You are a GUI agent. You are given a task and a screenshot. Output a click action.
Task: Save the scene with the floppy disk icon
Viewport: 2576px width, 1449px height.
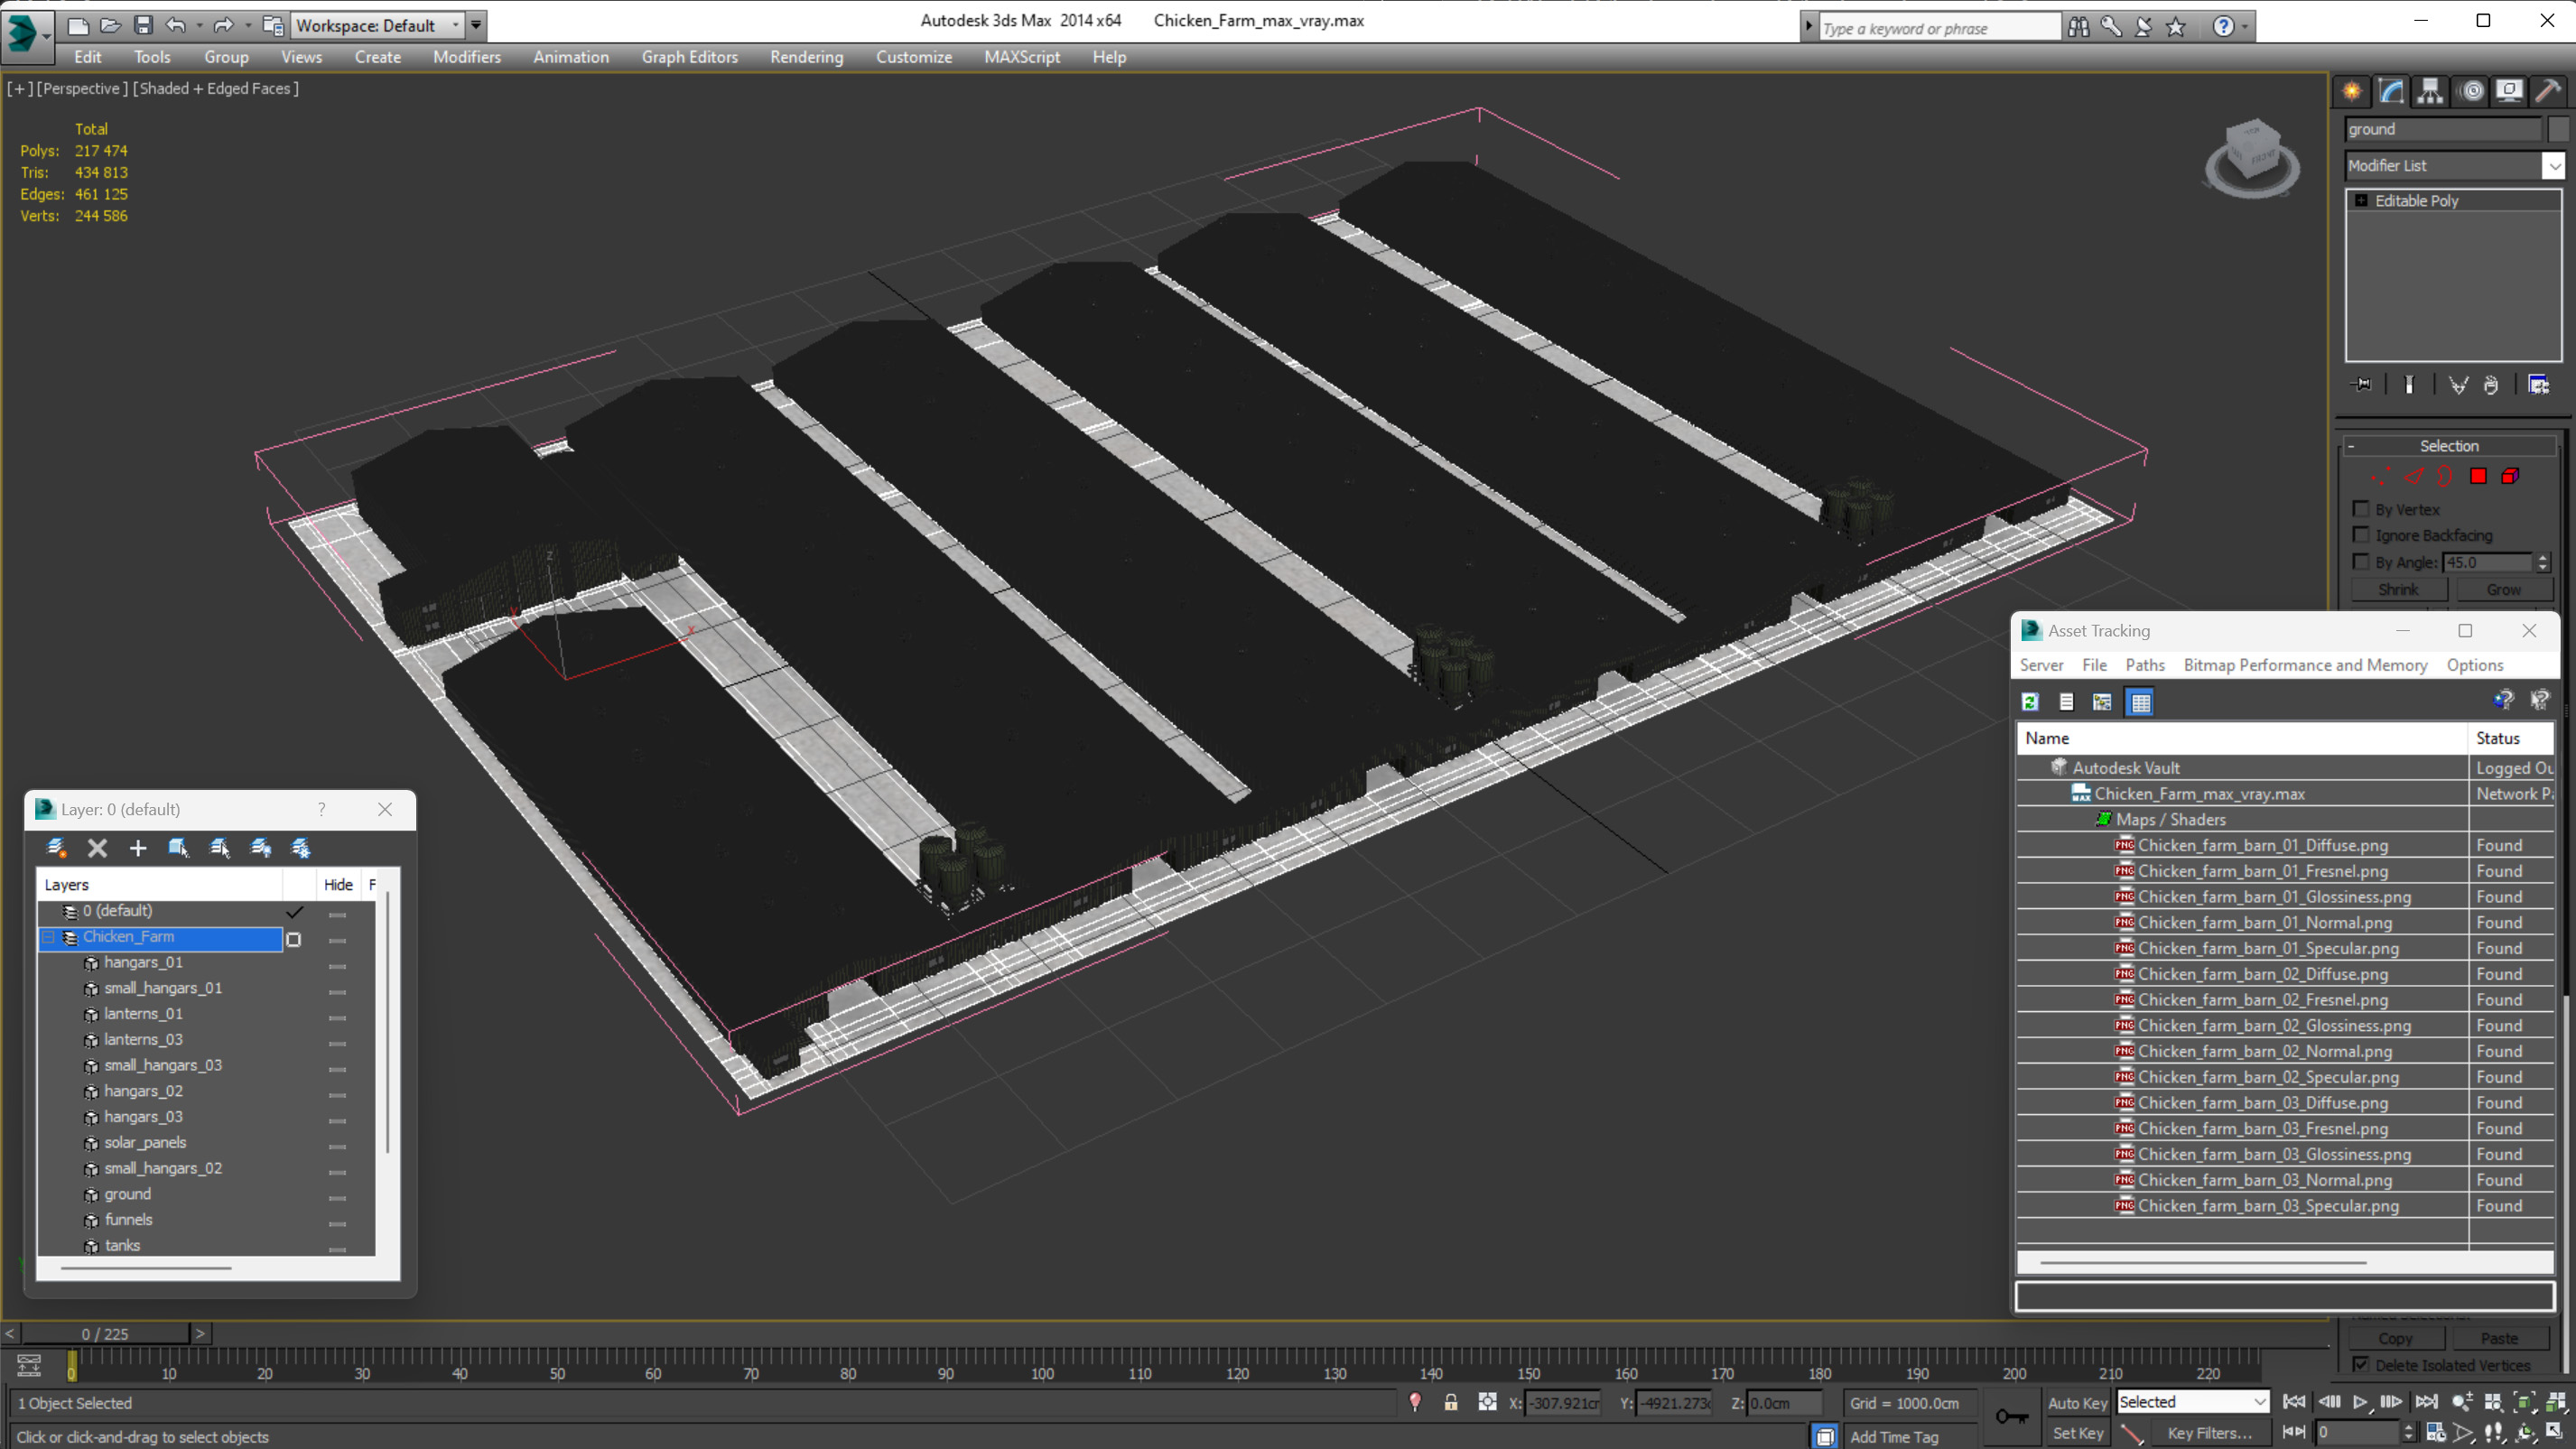pos(143,25)
